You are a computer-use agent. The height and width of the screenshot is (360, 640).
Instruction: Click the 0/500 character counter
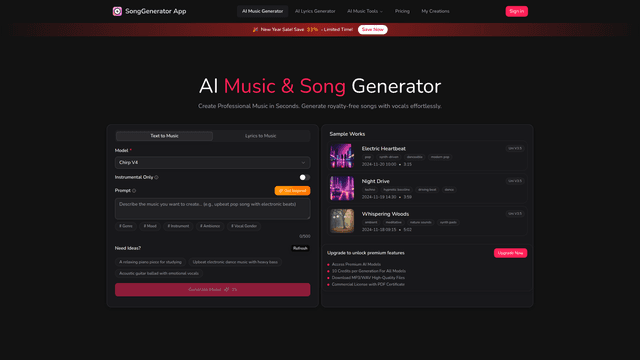[x=304, y=236]
